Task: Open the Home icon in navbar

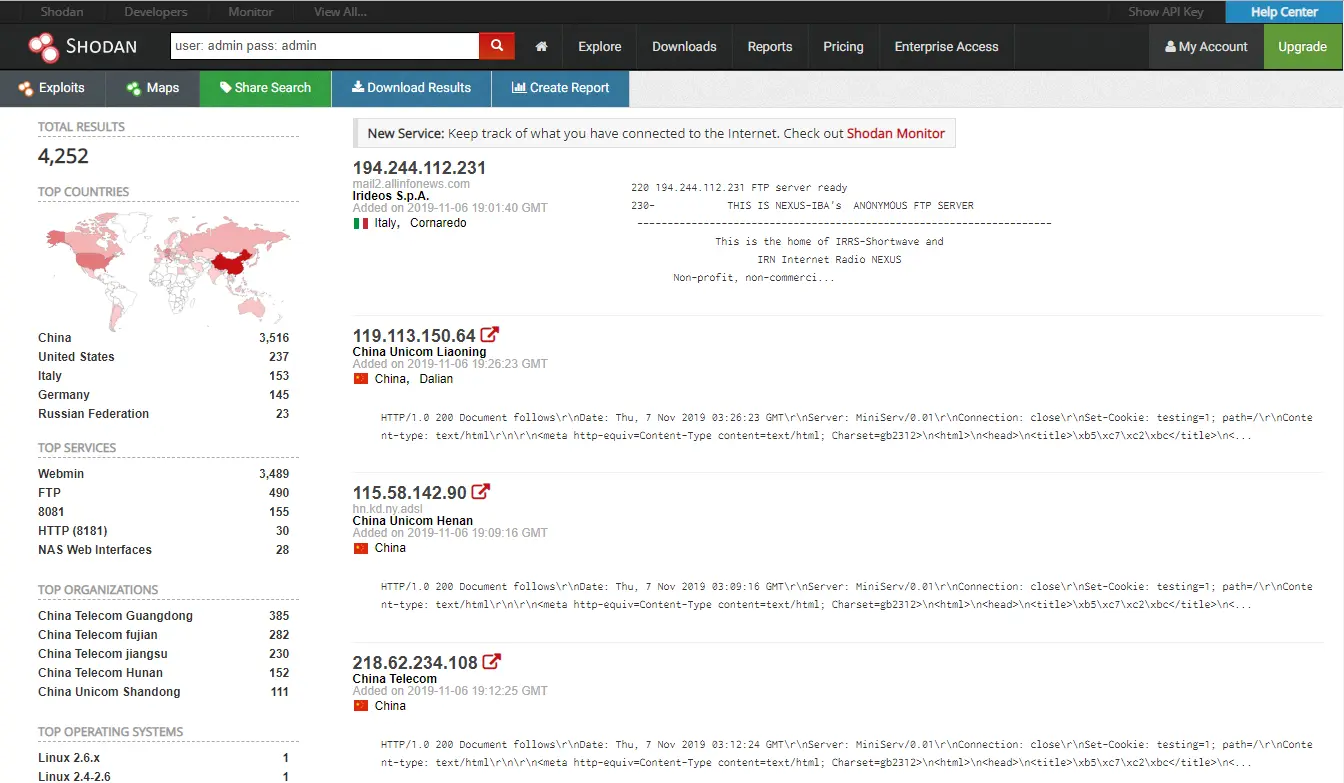Action: pos(541,47)
